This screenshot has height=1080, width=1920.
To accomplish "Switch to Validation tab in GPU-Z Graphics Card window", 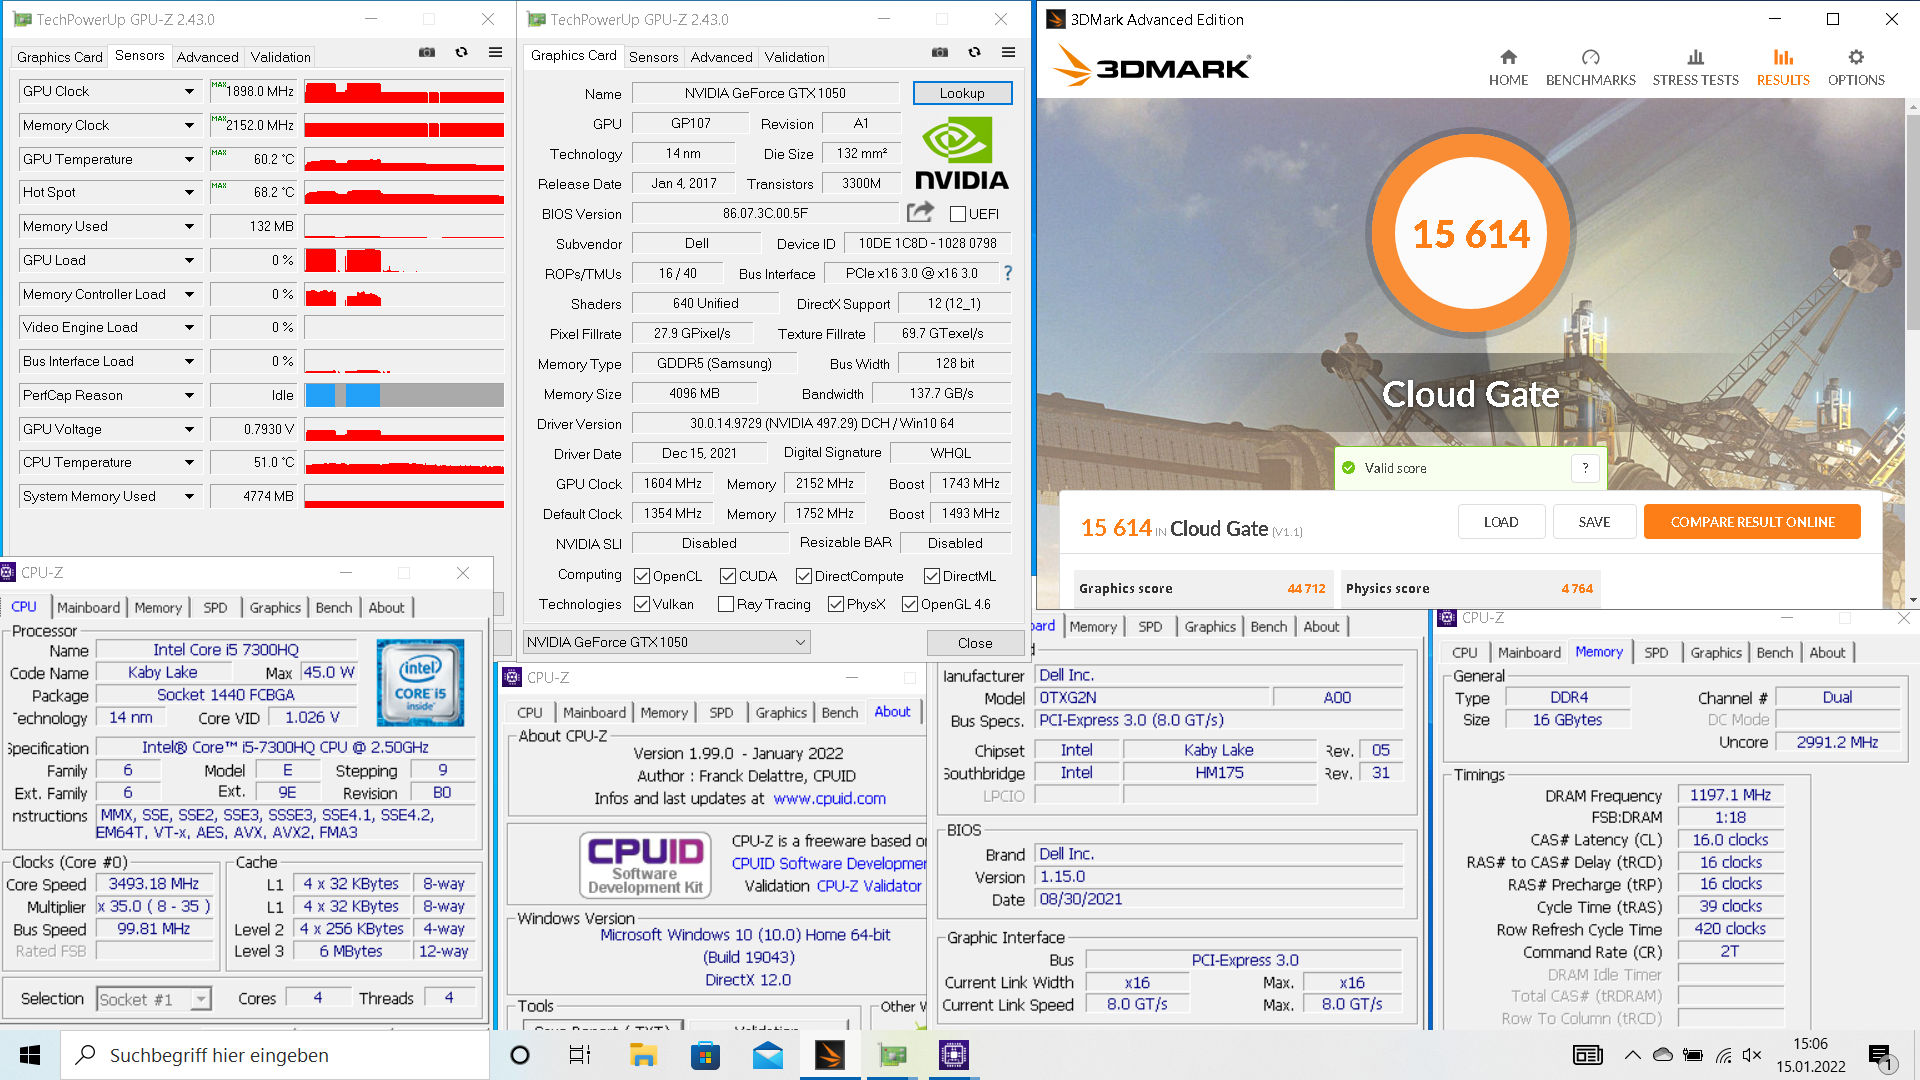I will tap(795, 57).
